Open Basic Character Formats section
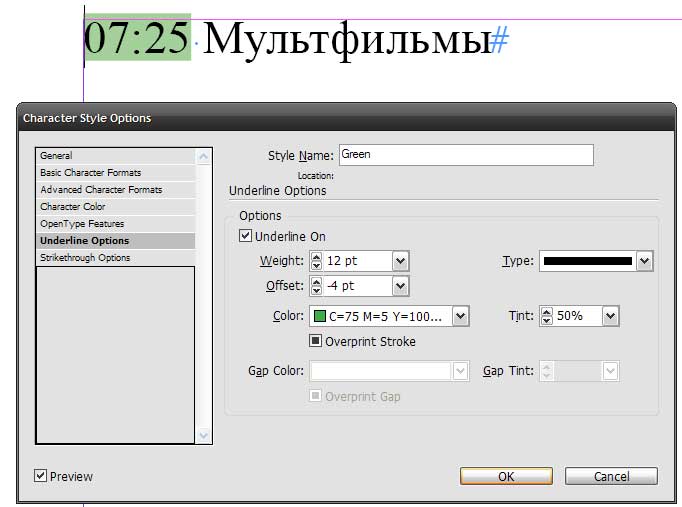 tap(116, 173)
